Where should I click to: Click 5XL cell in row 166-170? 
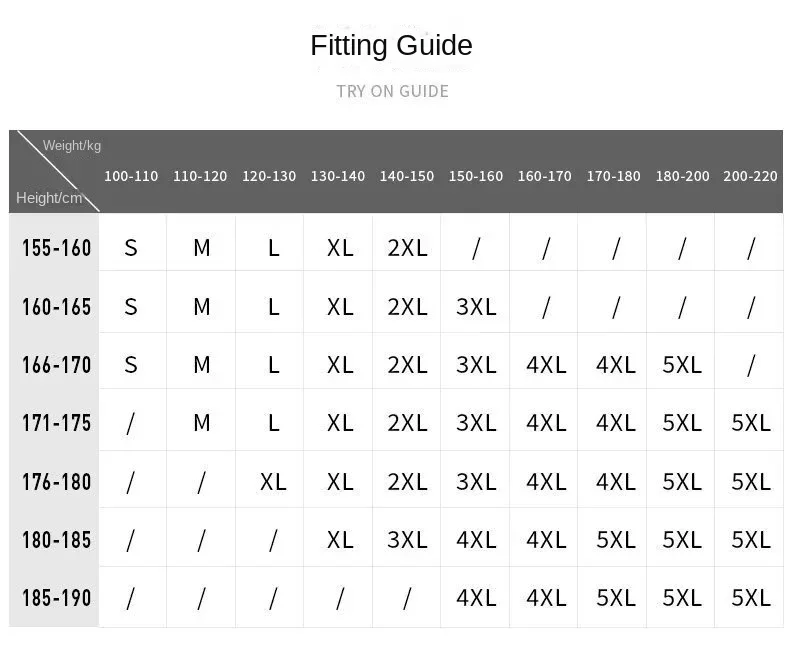click(682, 365)
